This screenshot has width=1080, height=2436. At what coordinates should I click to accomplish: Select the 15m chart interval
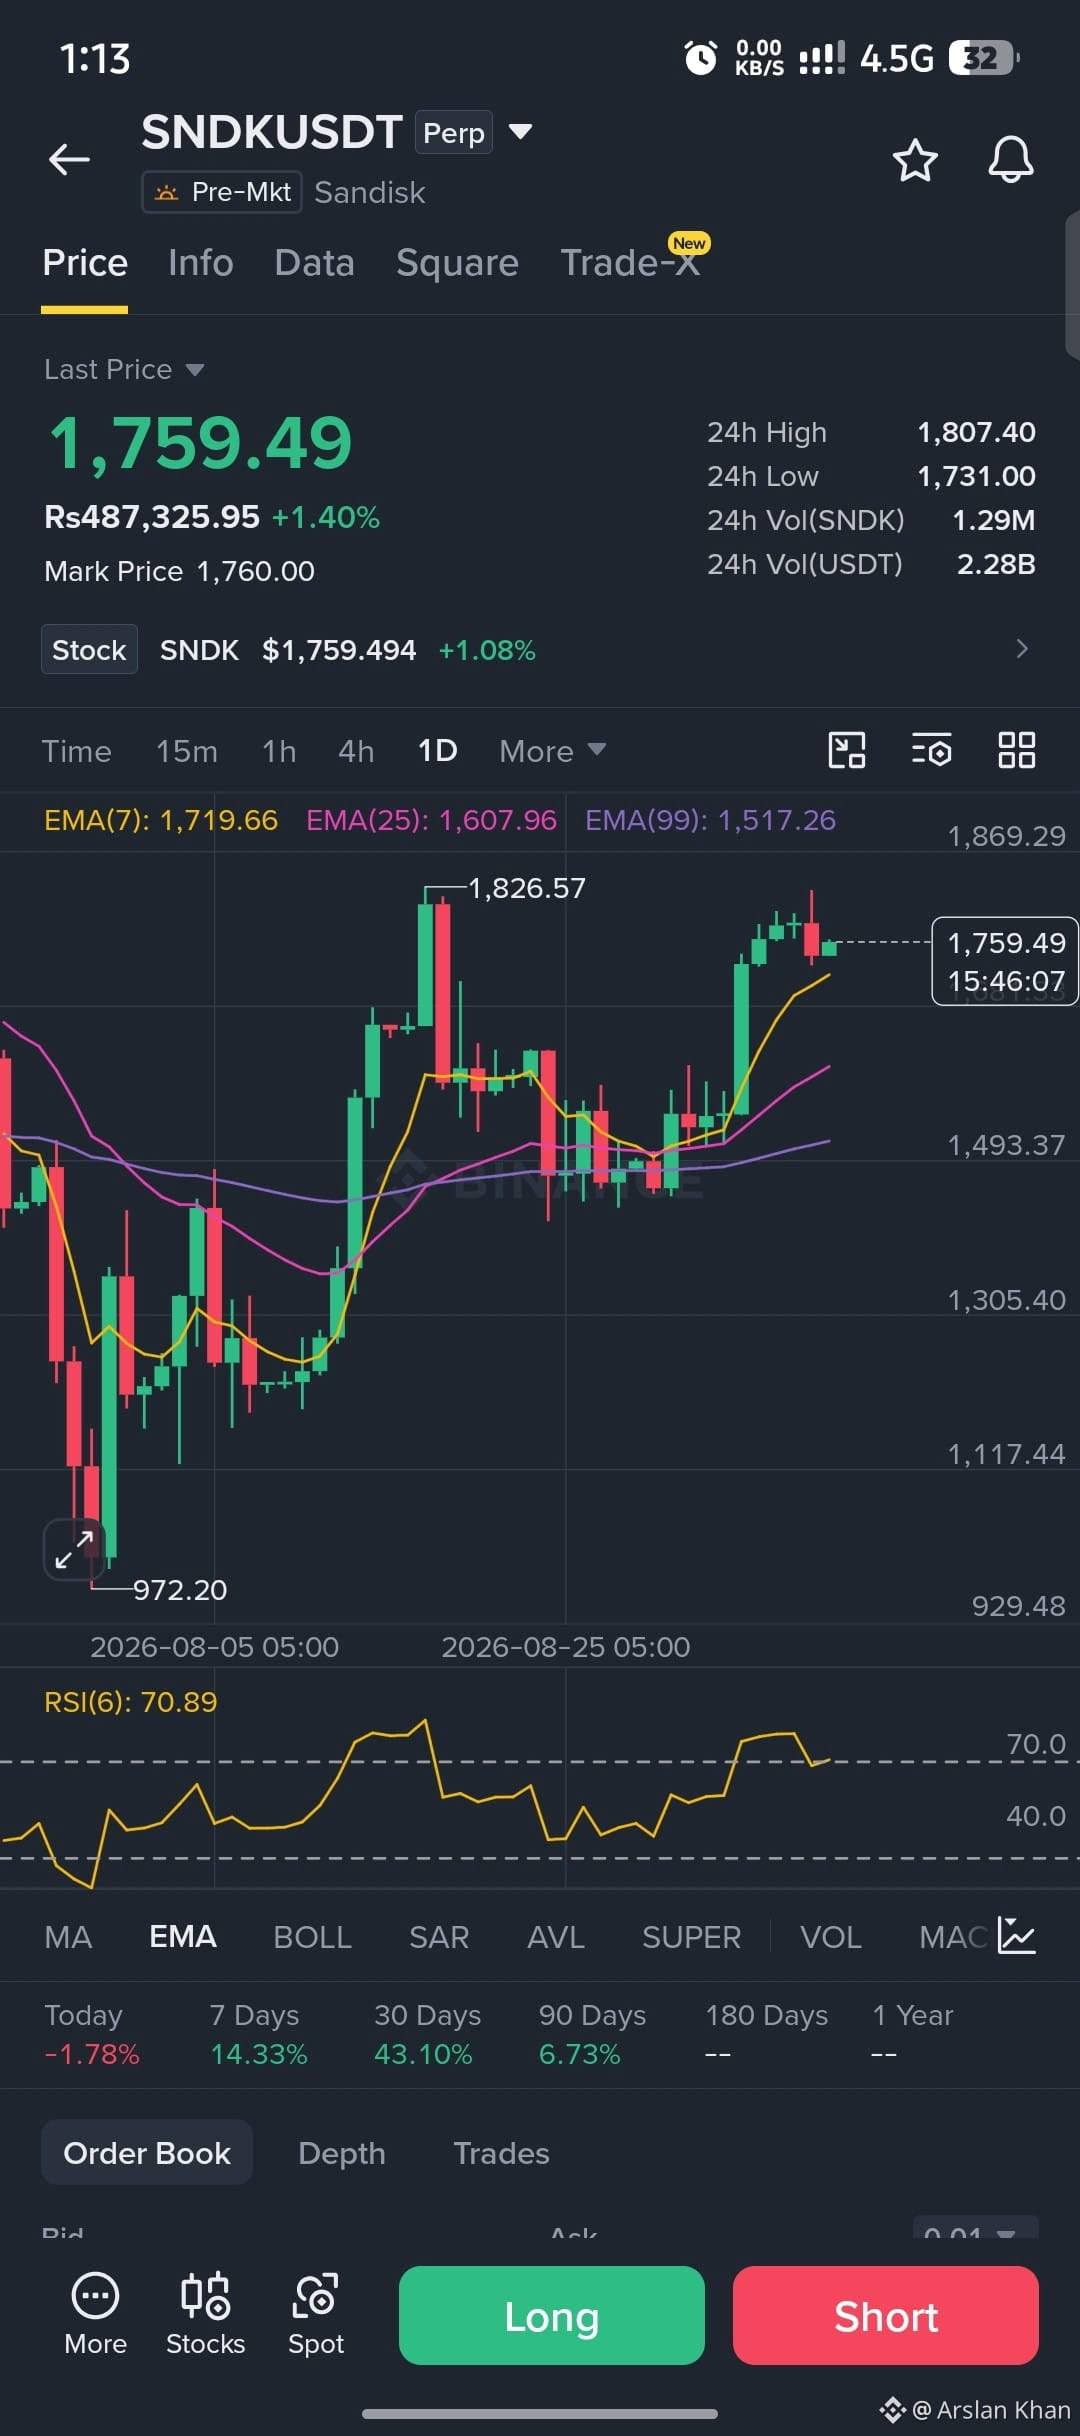click(x=187, y=751)
